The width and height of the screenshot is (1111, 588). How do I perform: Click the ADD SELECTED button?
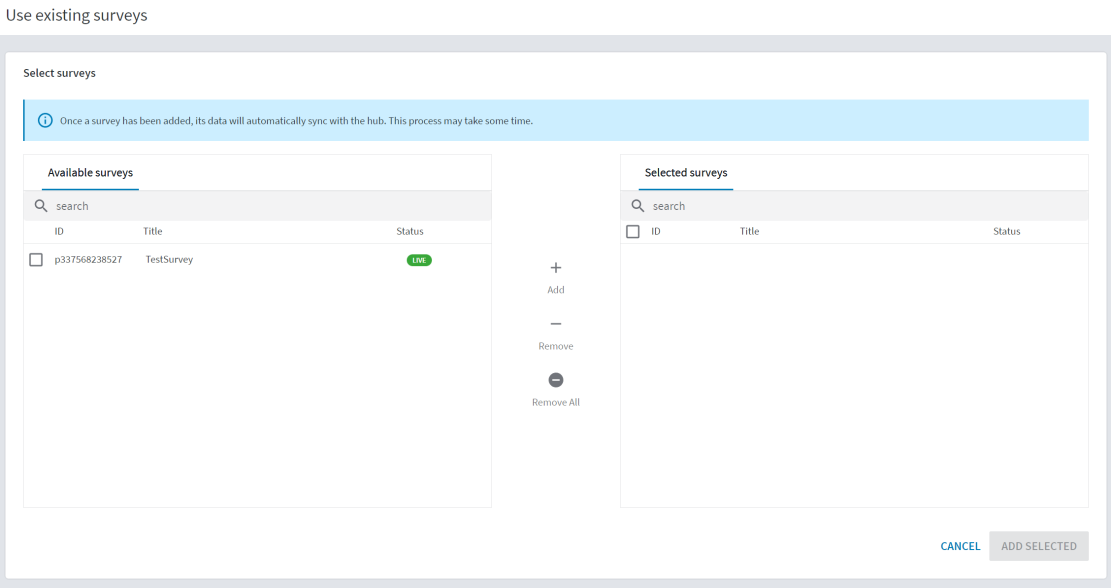point(1038,546)
